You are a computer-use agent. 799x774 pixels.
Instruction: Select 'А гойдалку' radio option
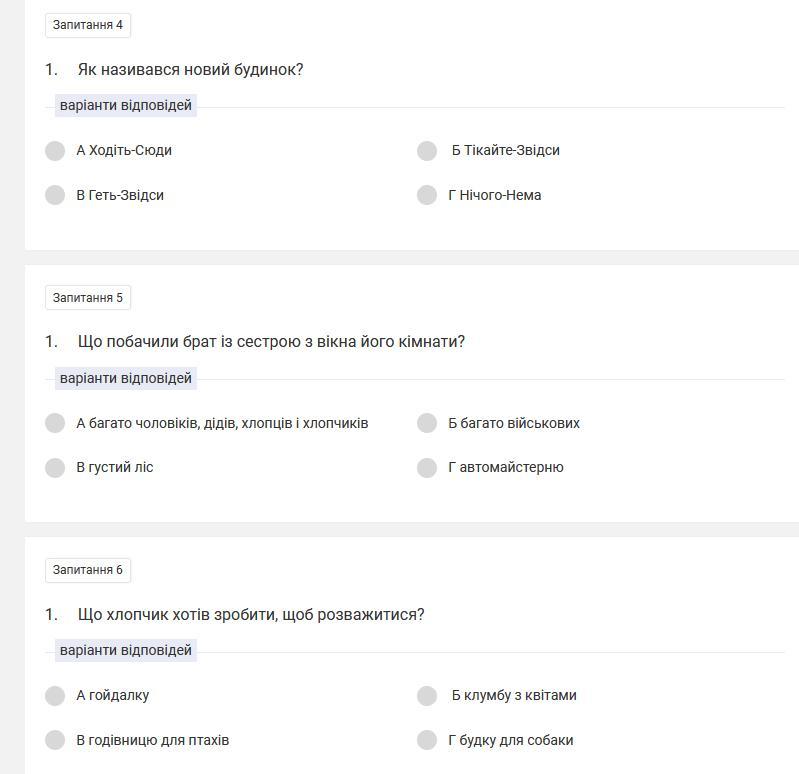pos(55,695)
